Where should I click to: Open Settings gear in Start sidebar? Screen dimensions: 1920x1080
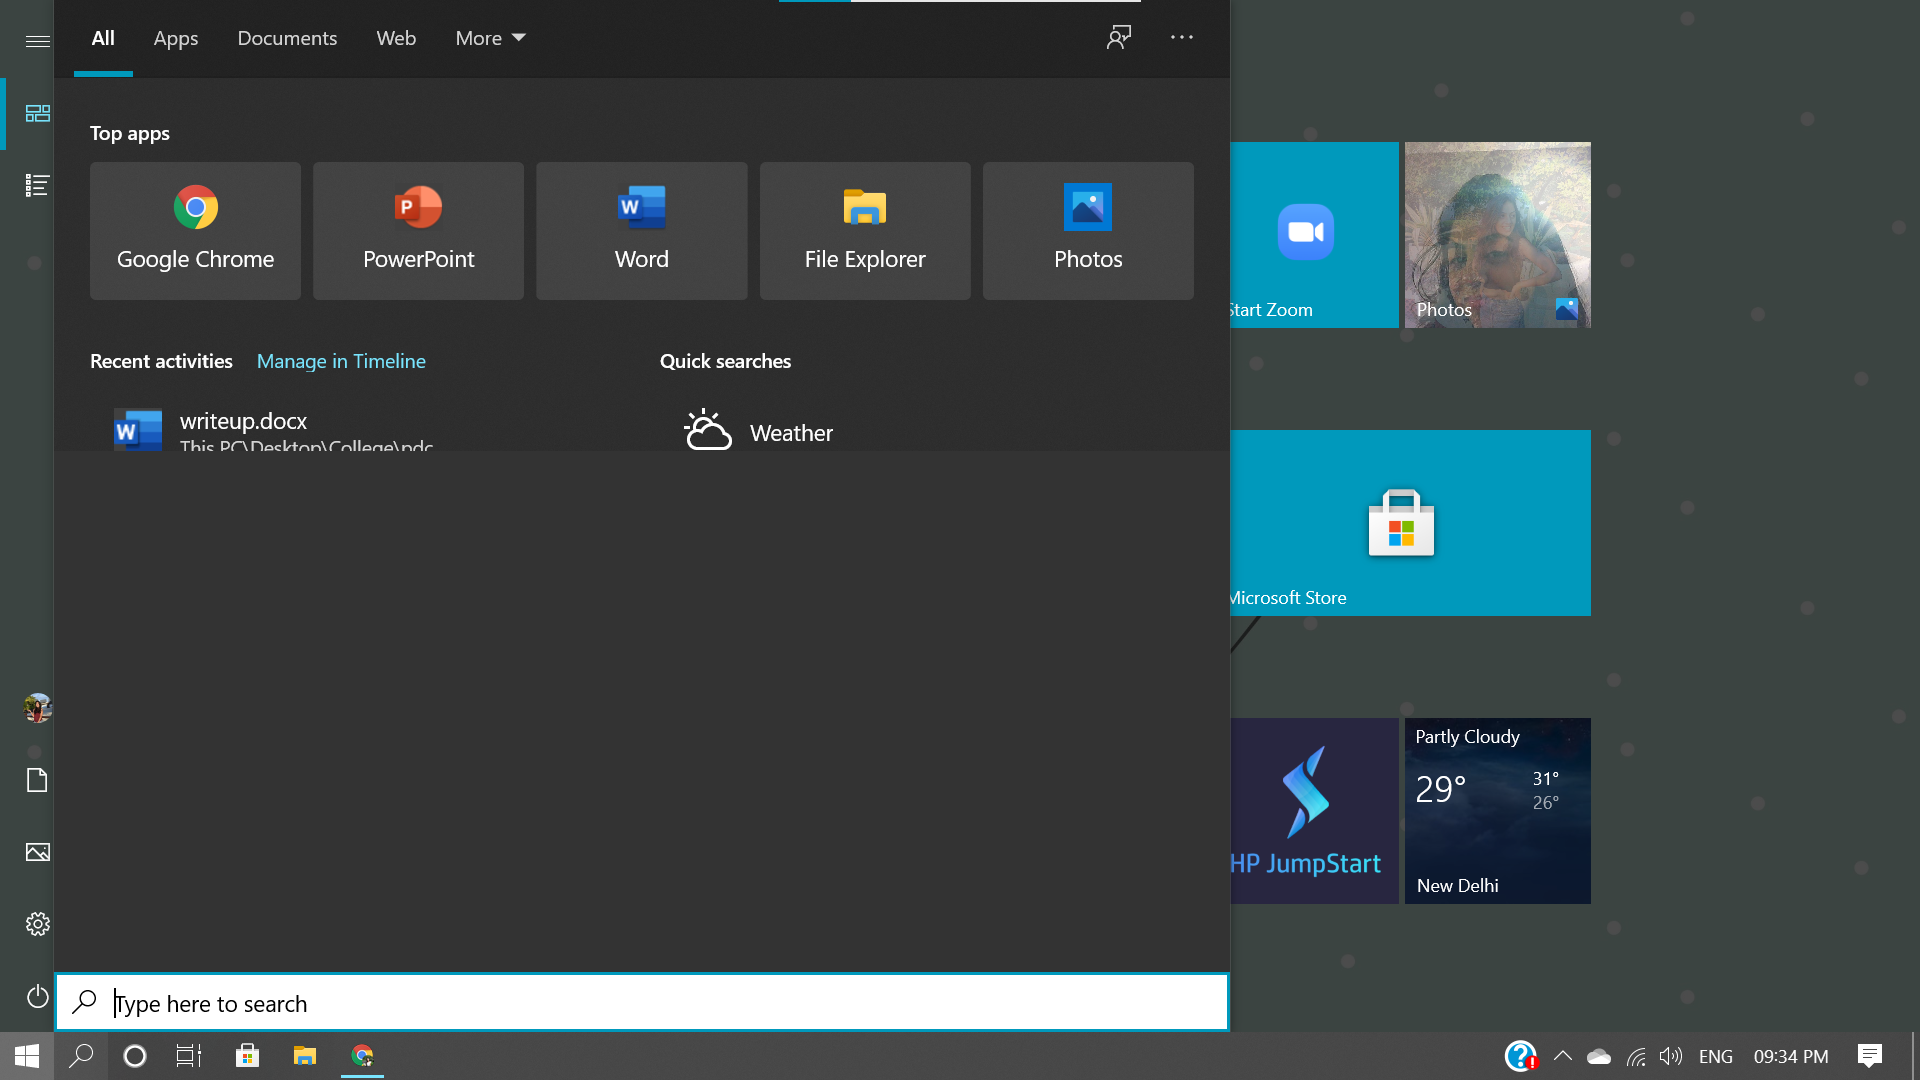coord(37,924)
